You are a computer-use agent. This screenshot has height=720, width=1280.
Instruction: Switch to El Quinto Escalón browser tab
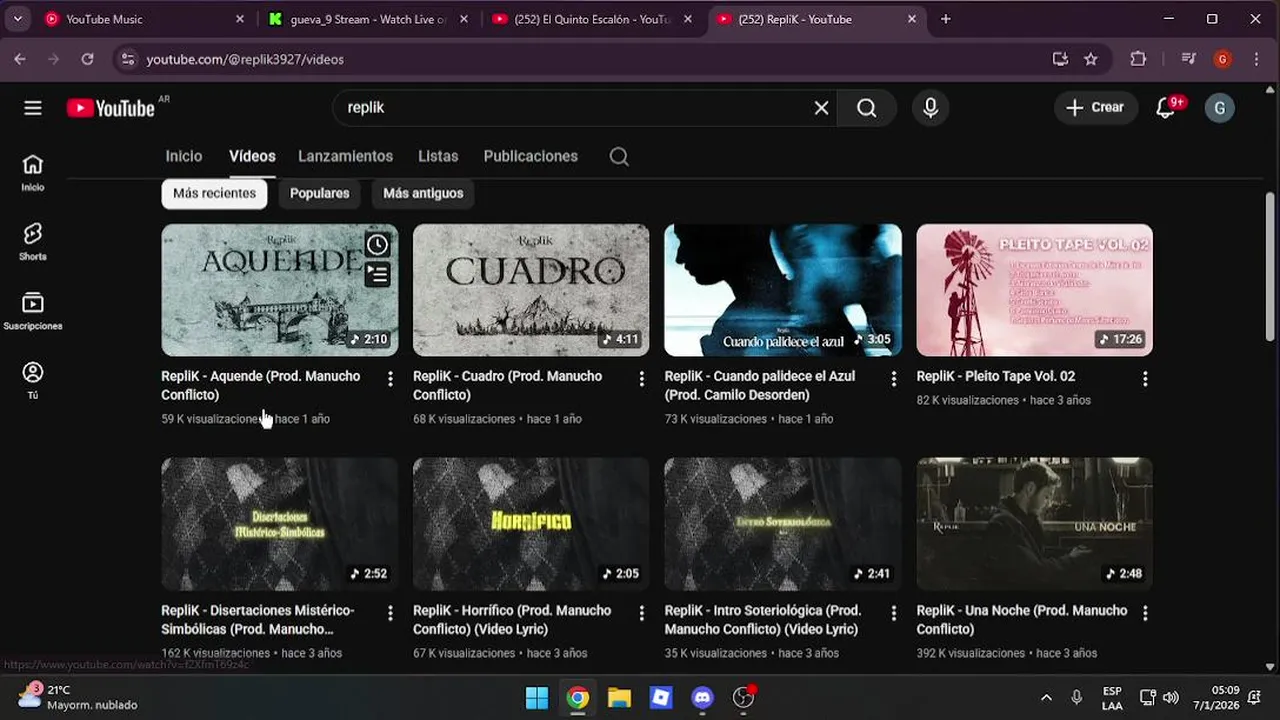coord(593,19)
